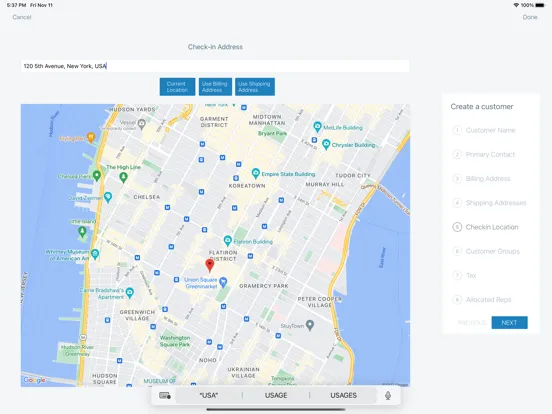
Task: Tap the TUDOR CITY map label
Action: pyautogui.click(x=353, y=175)
